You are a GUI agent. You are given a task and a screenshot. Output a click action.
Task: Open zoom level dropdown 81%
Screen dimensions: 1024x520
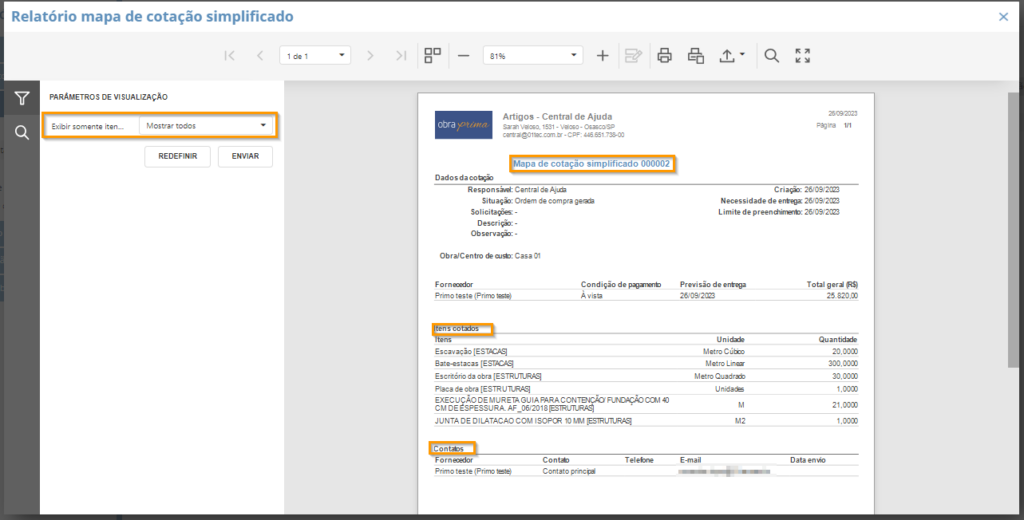click(x=532, y=56)
